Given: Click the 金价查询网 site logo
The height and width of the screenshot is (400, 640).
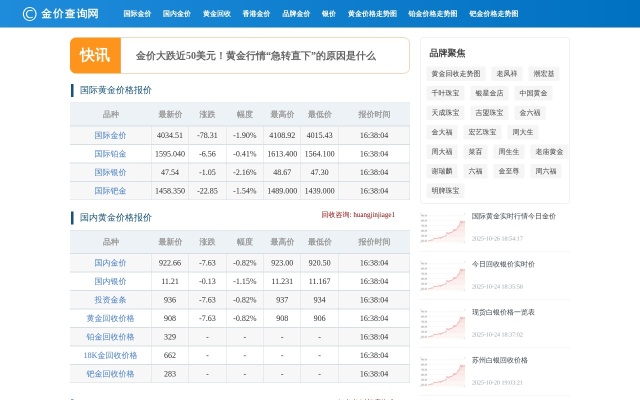Looking at the screenshot, I should tap(60, 13).
